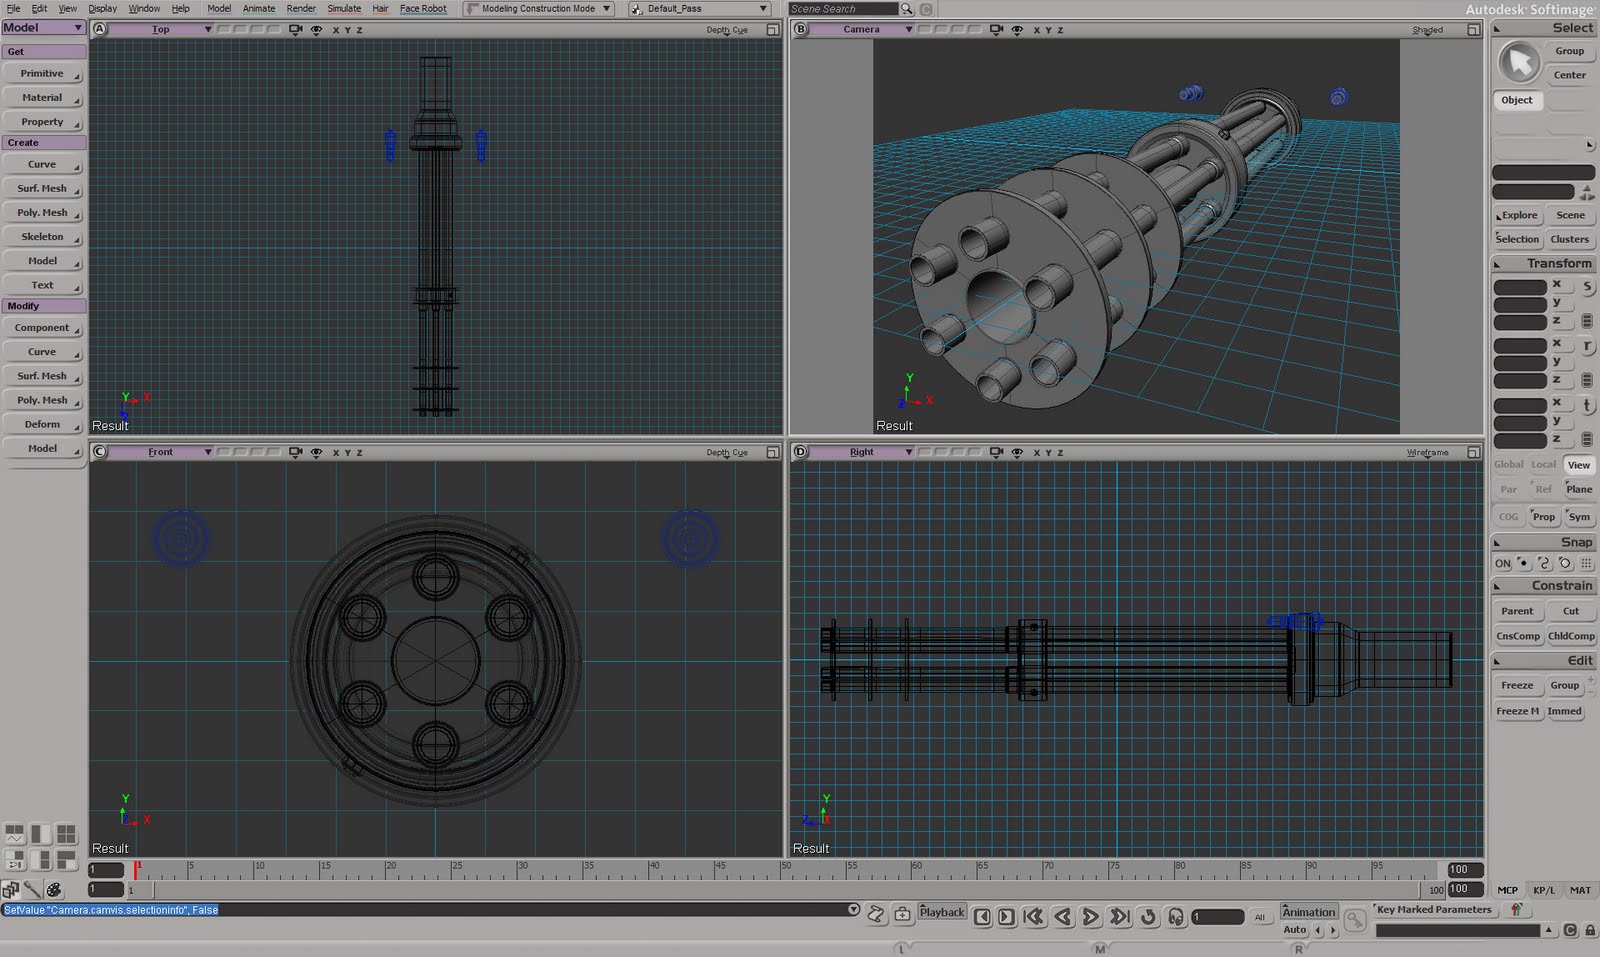
Task: Click the overlapping boxes icon at bottom left
Action: click(x=10, y=889)
